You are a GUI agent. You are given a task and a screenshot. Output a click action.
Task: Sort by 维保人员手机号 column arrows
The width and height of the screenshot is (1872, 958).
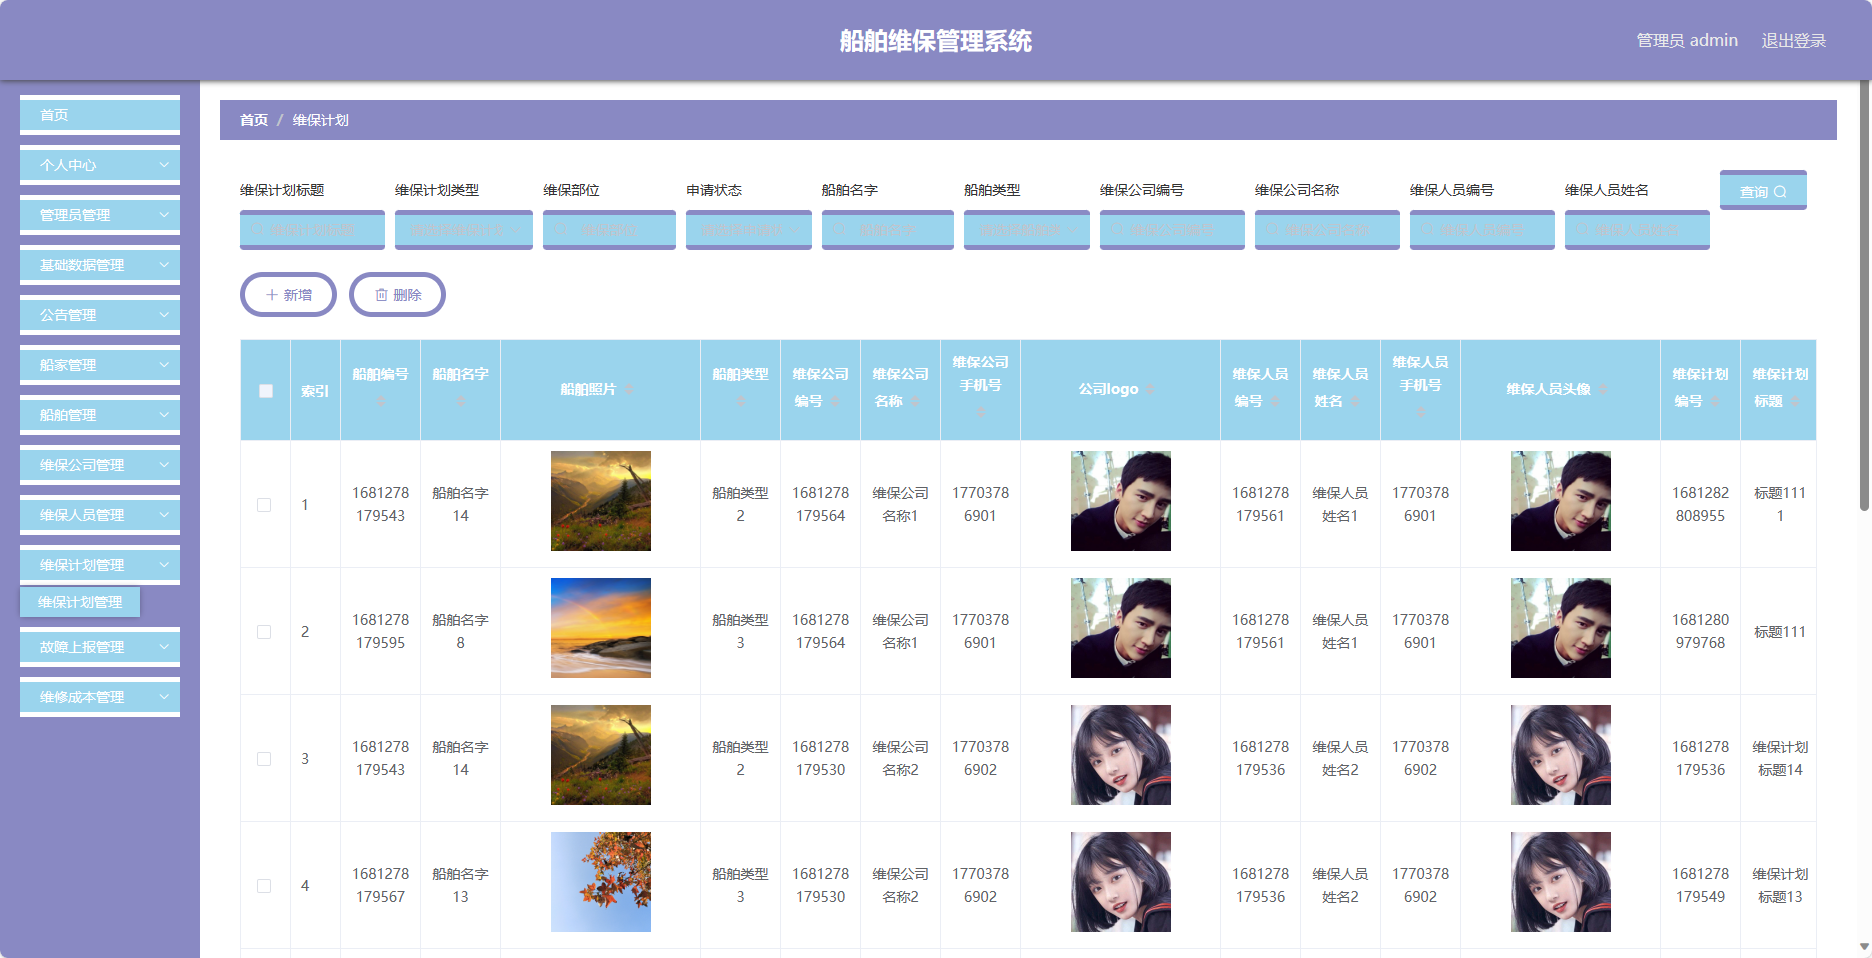tap(1420, 412)
